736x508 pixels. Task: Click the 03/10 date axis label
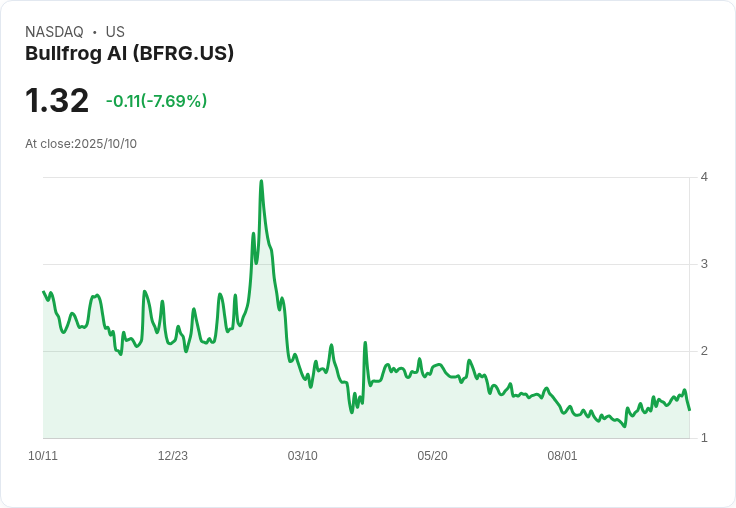pos(303,456)
